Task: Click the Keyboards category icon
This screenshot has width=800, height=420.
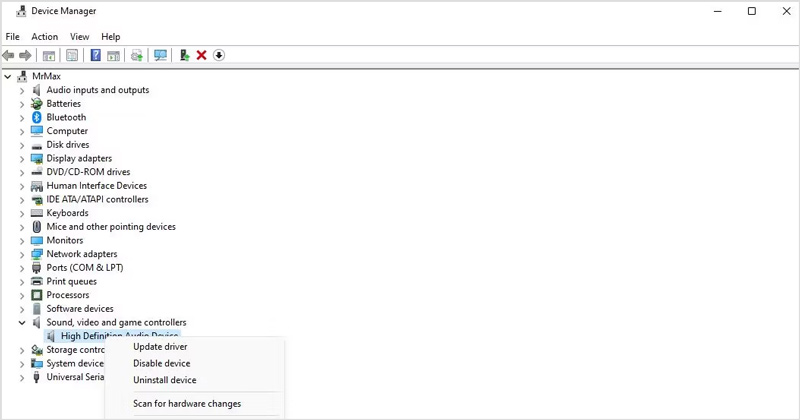Action: (37, 213)
